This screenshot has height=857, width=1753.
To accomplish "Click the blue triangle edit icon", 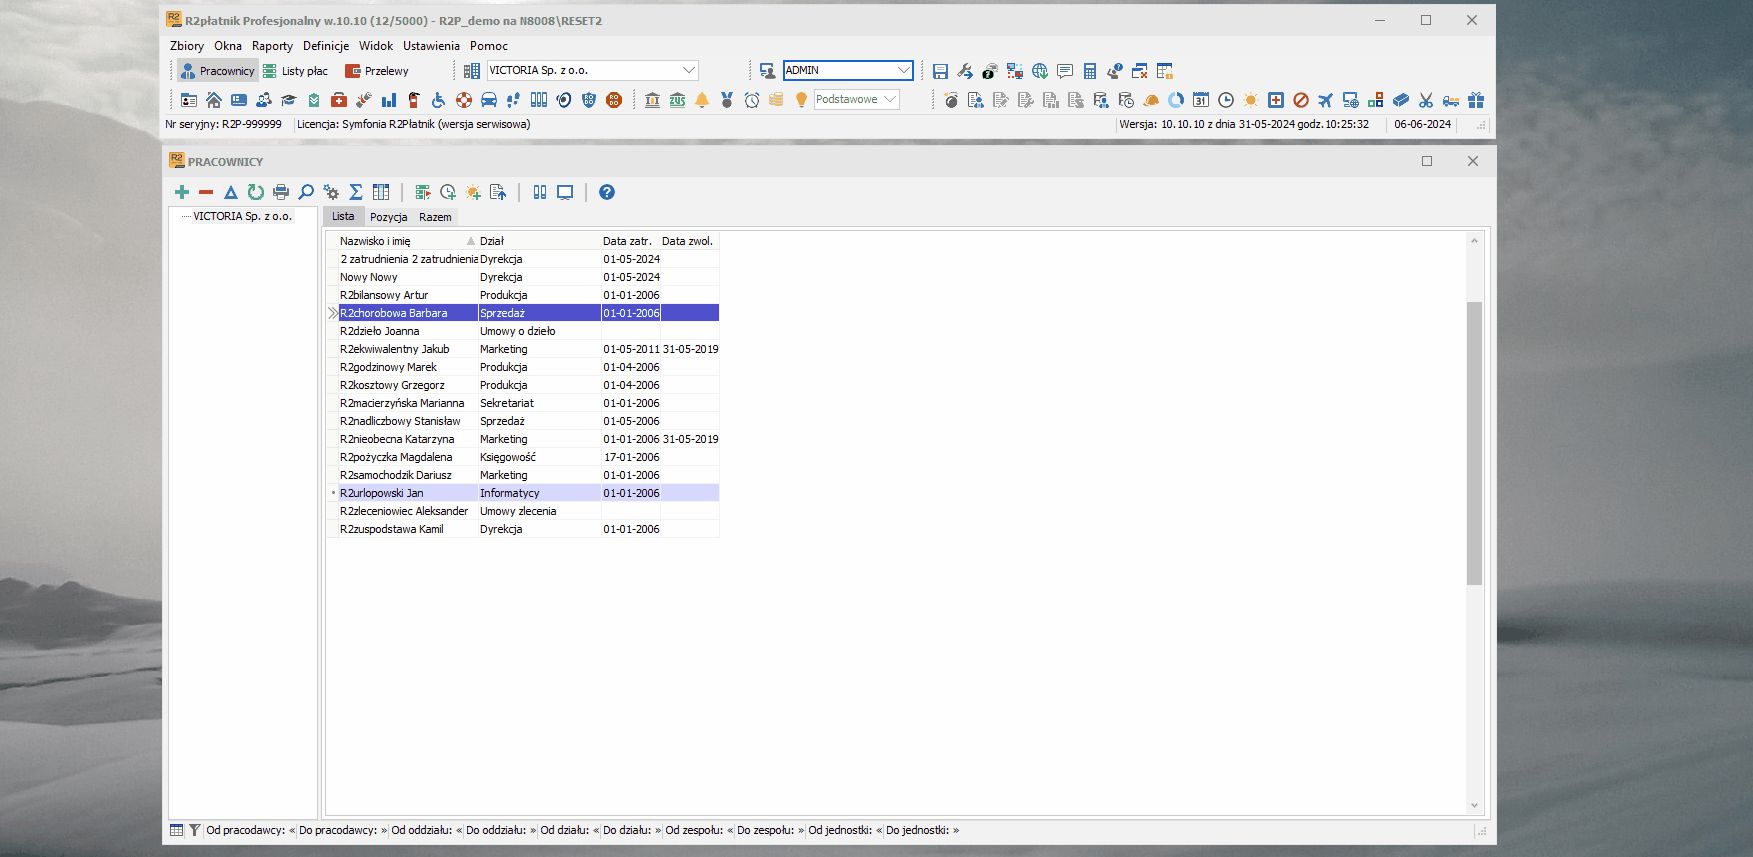I will click(231, 192).
